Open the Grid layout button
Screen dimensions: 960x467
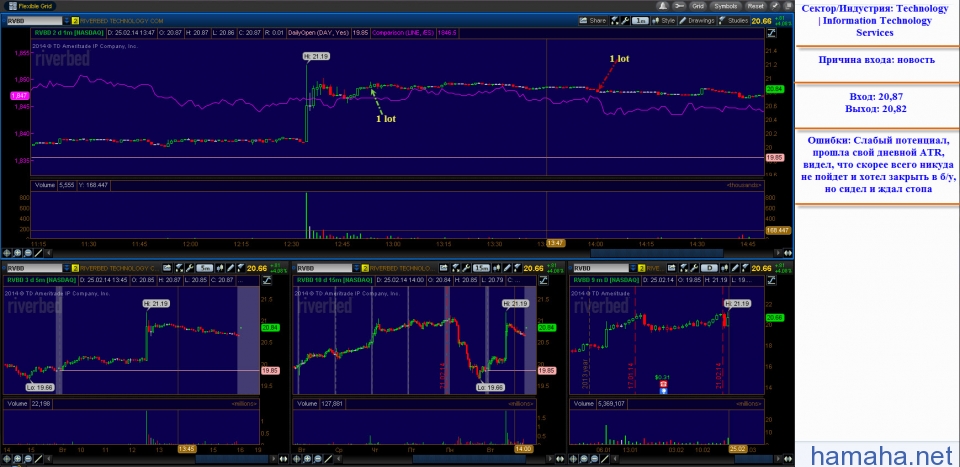pos(697,6)
